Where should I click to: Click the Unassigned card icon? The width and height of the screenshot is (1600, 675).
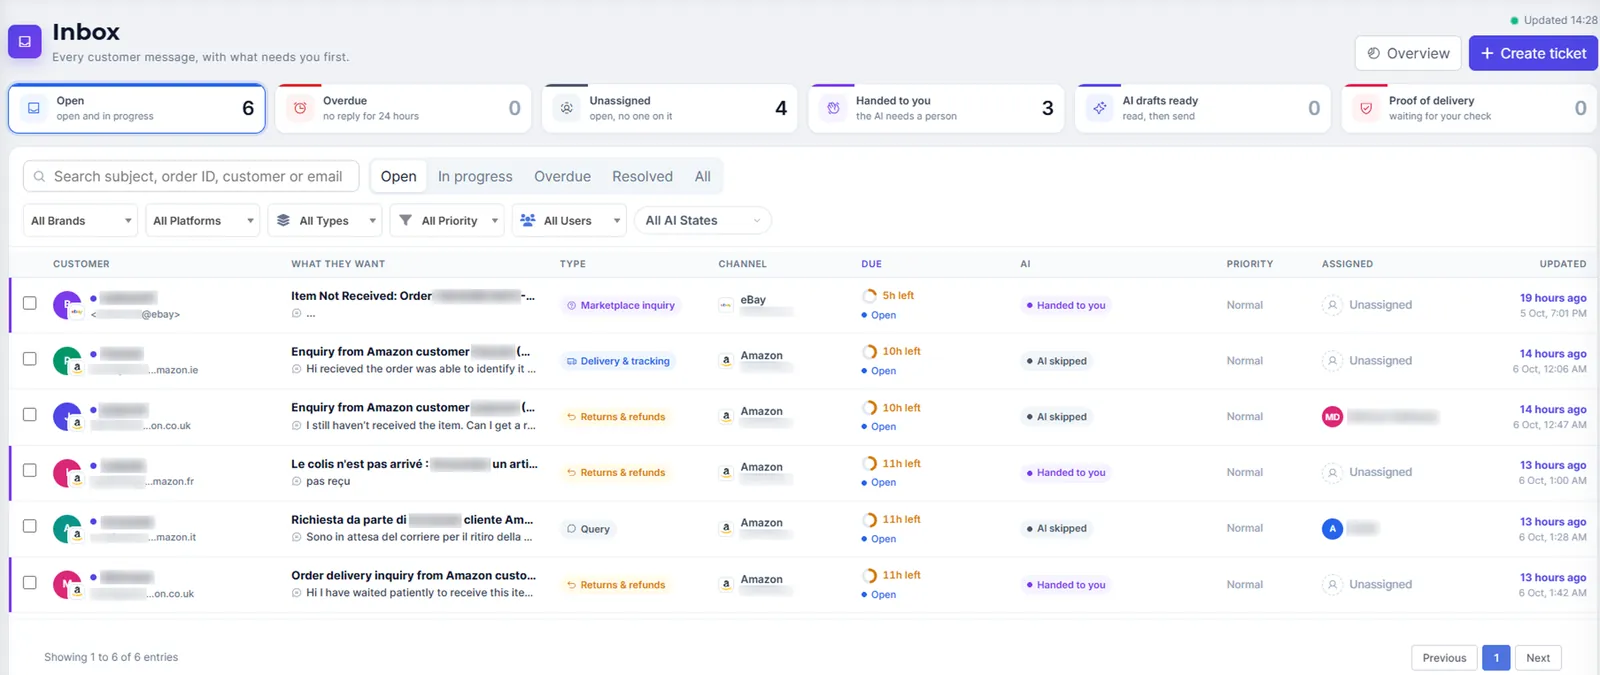[x=567, y=108]
